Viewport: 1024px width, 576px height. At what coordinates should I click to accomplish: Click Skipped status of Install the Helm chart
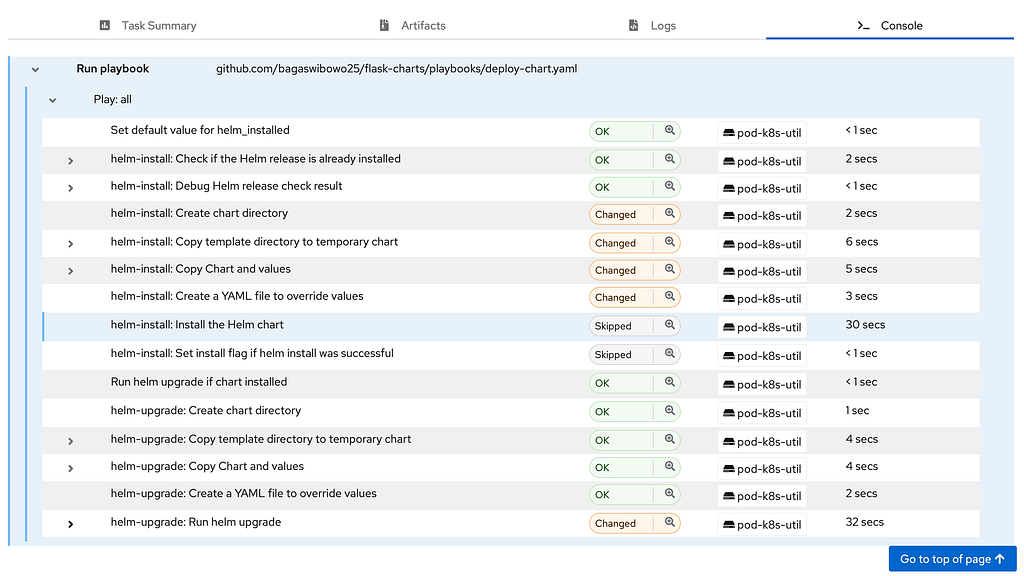pyautogui.click(x=621, y=326)
